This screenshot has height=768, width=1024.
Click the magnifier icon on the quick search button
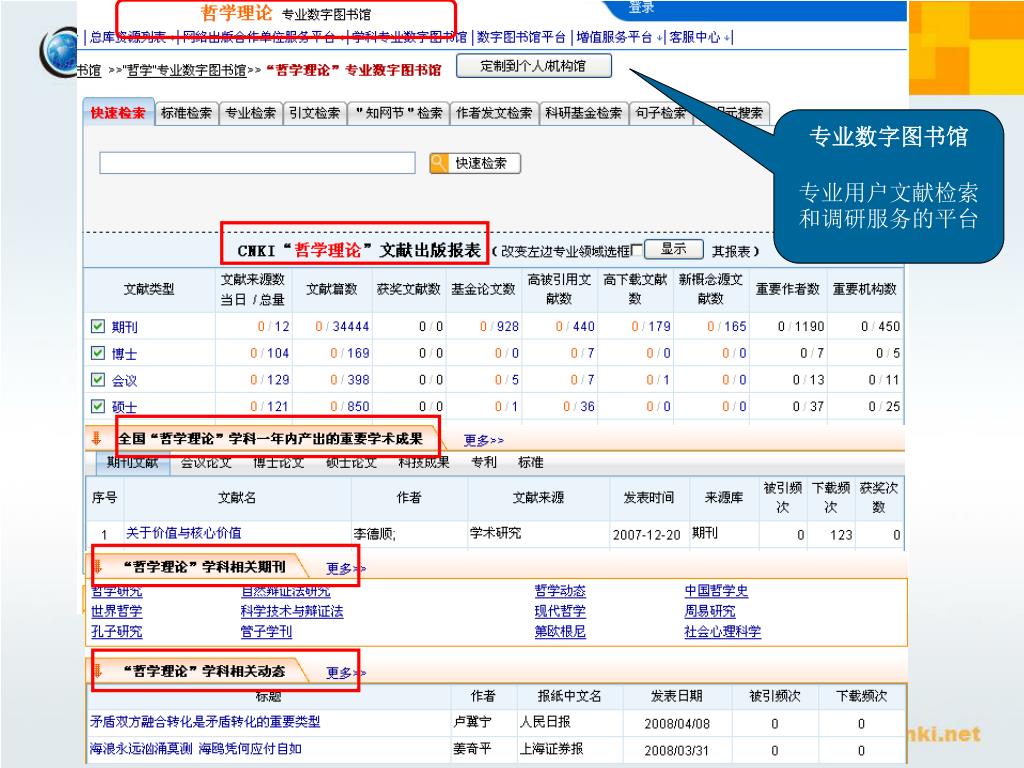coord(439,163)
